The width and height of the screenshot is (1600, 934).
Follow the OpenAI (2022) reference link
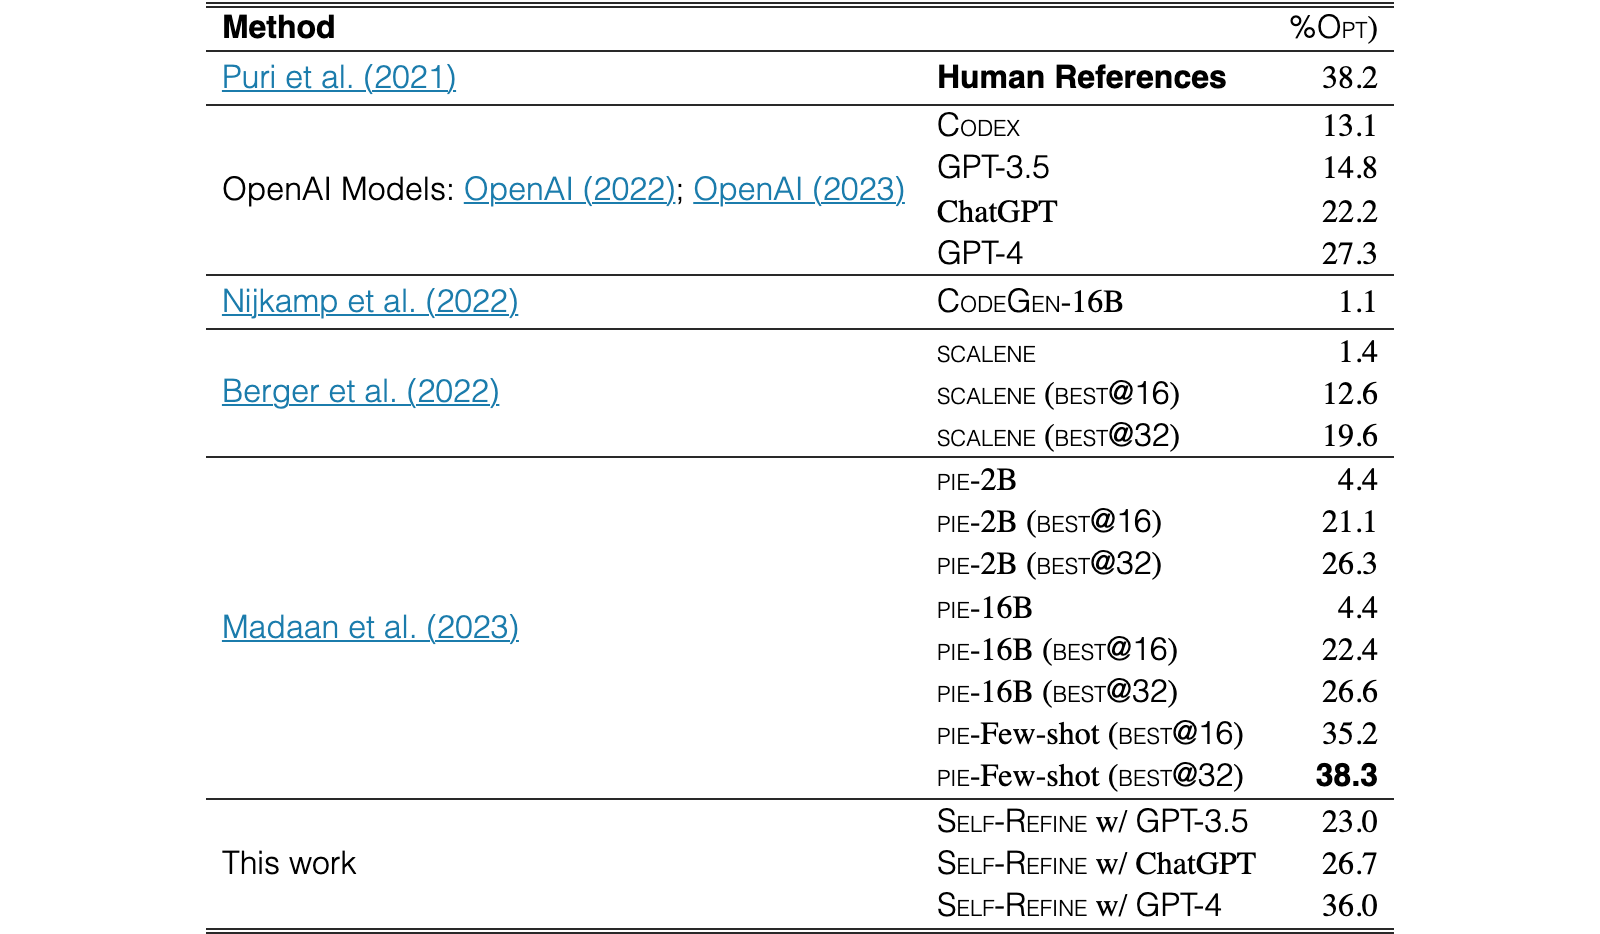pos(570,189)
